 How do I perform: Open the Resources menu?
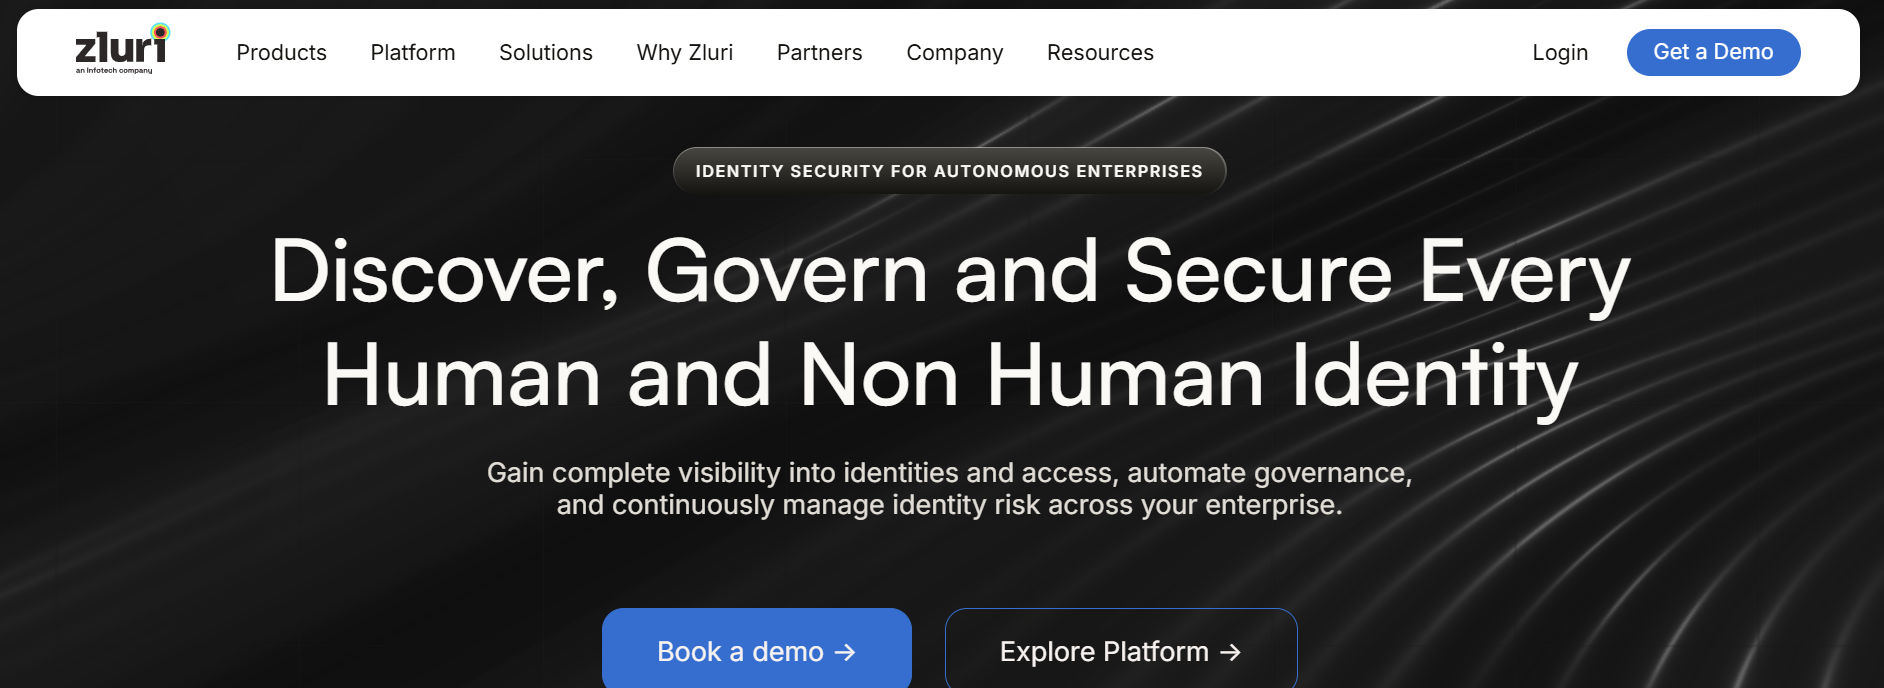click(x=1100, y=53)
